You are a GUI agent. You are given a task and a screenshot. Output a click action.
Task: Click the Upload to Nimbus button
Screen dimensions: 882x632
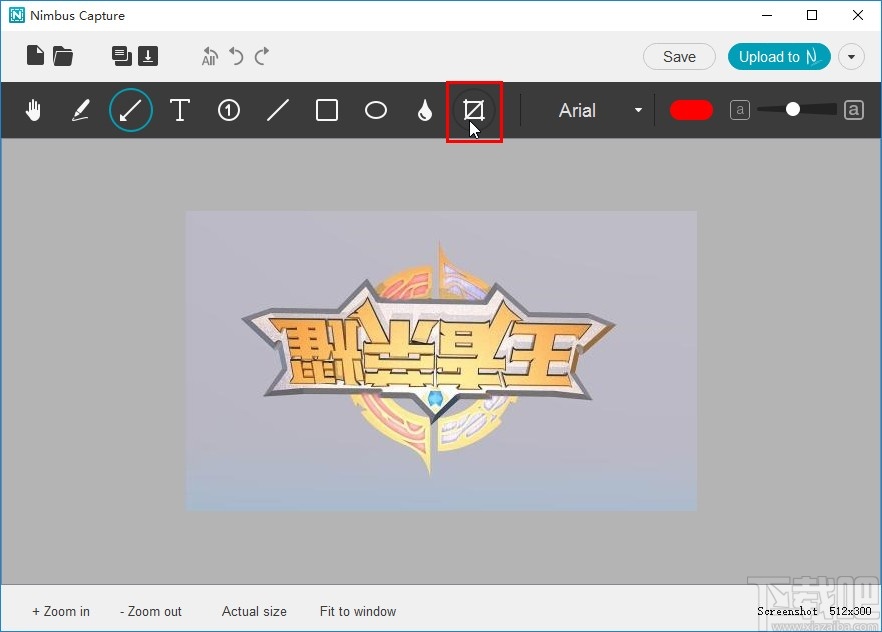pyautogui.click(x=779, y=56)
